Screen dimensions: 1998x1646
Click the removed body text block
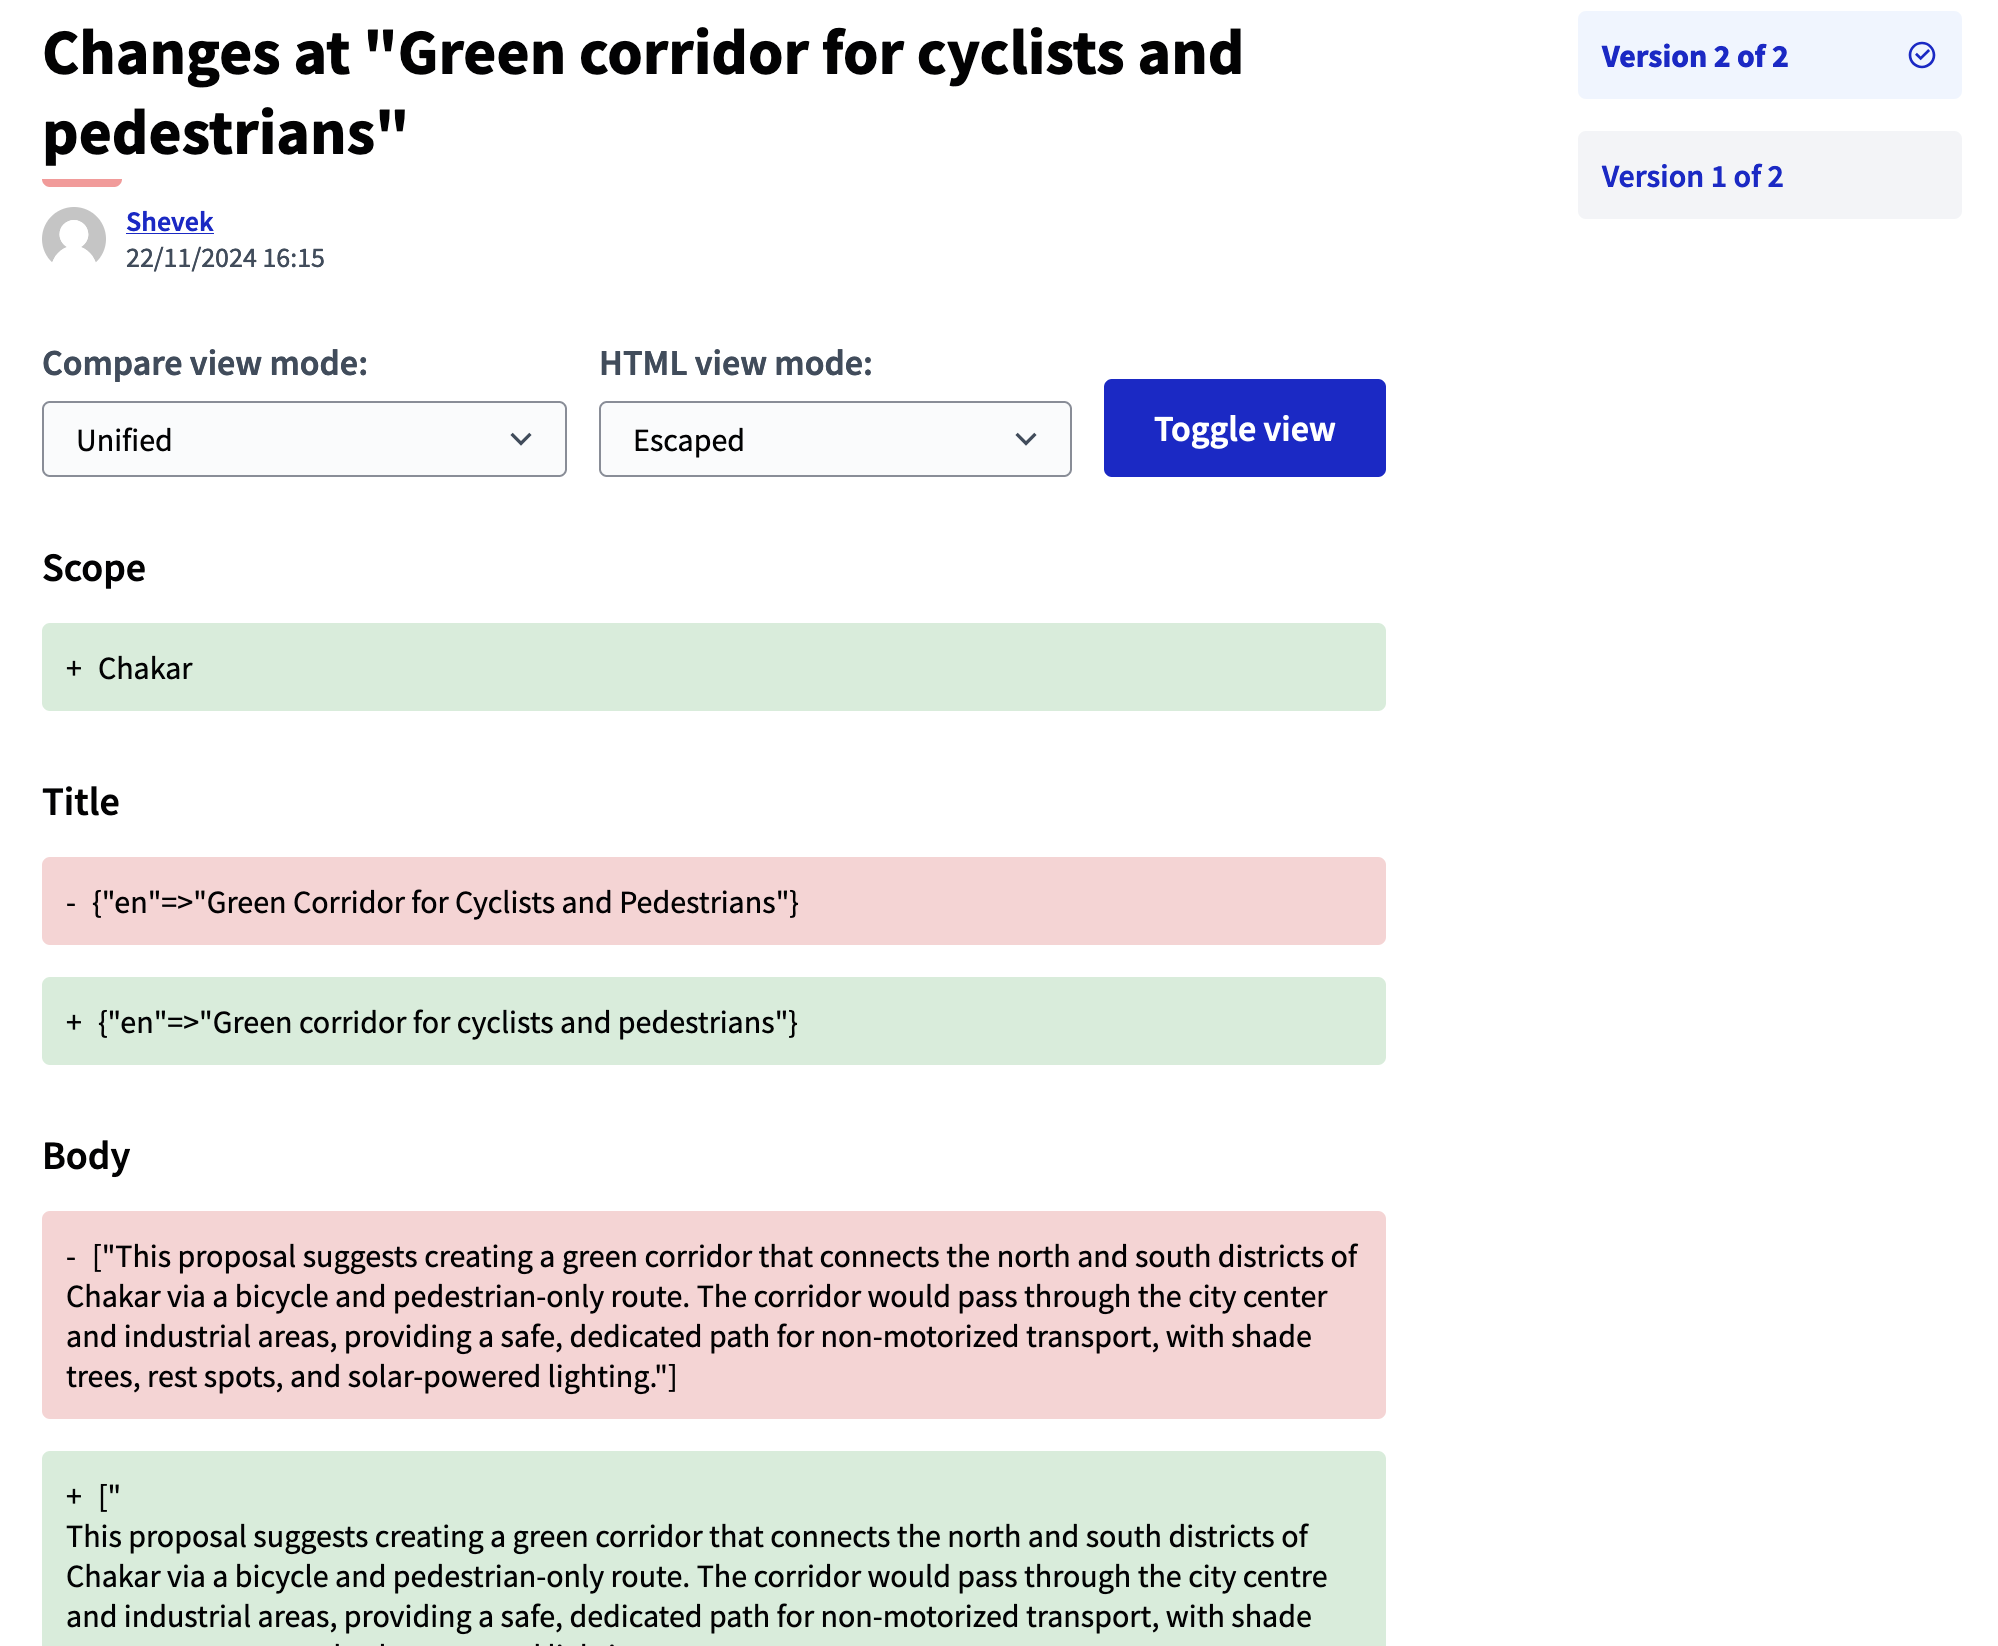point(712,1315)
